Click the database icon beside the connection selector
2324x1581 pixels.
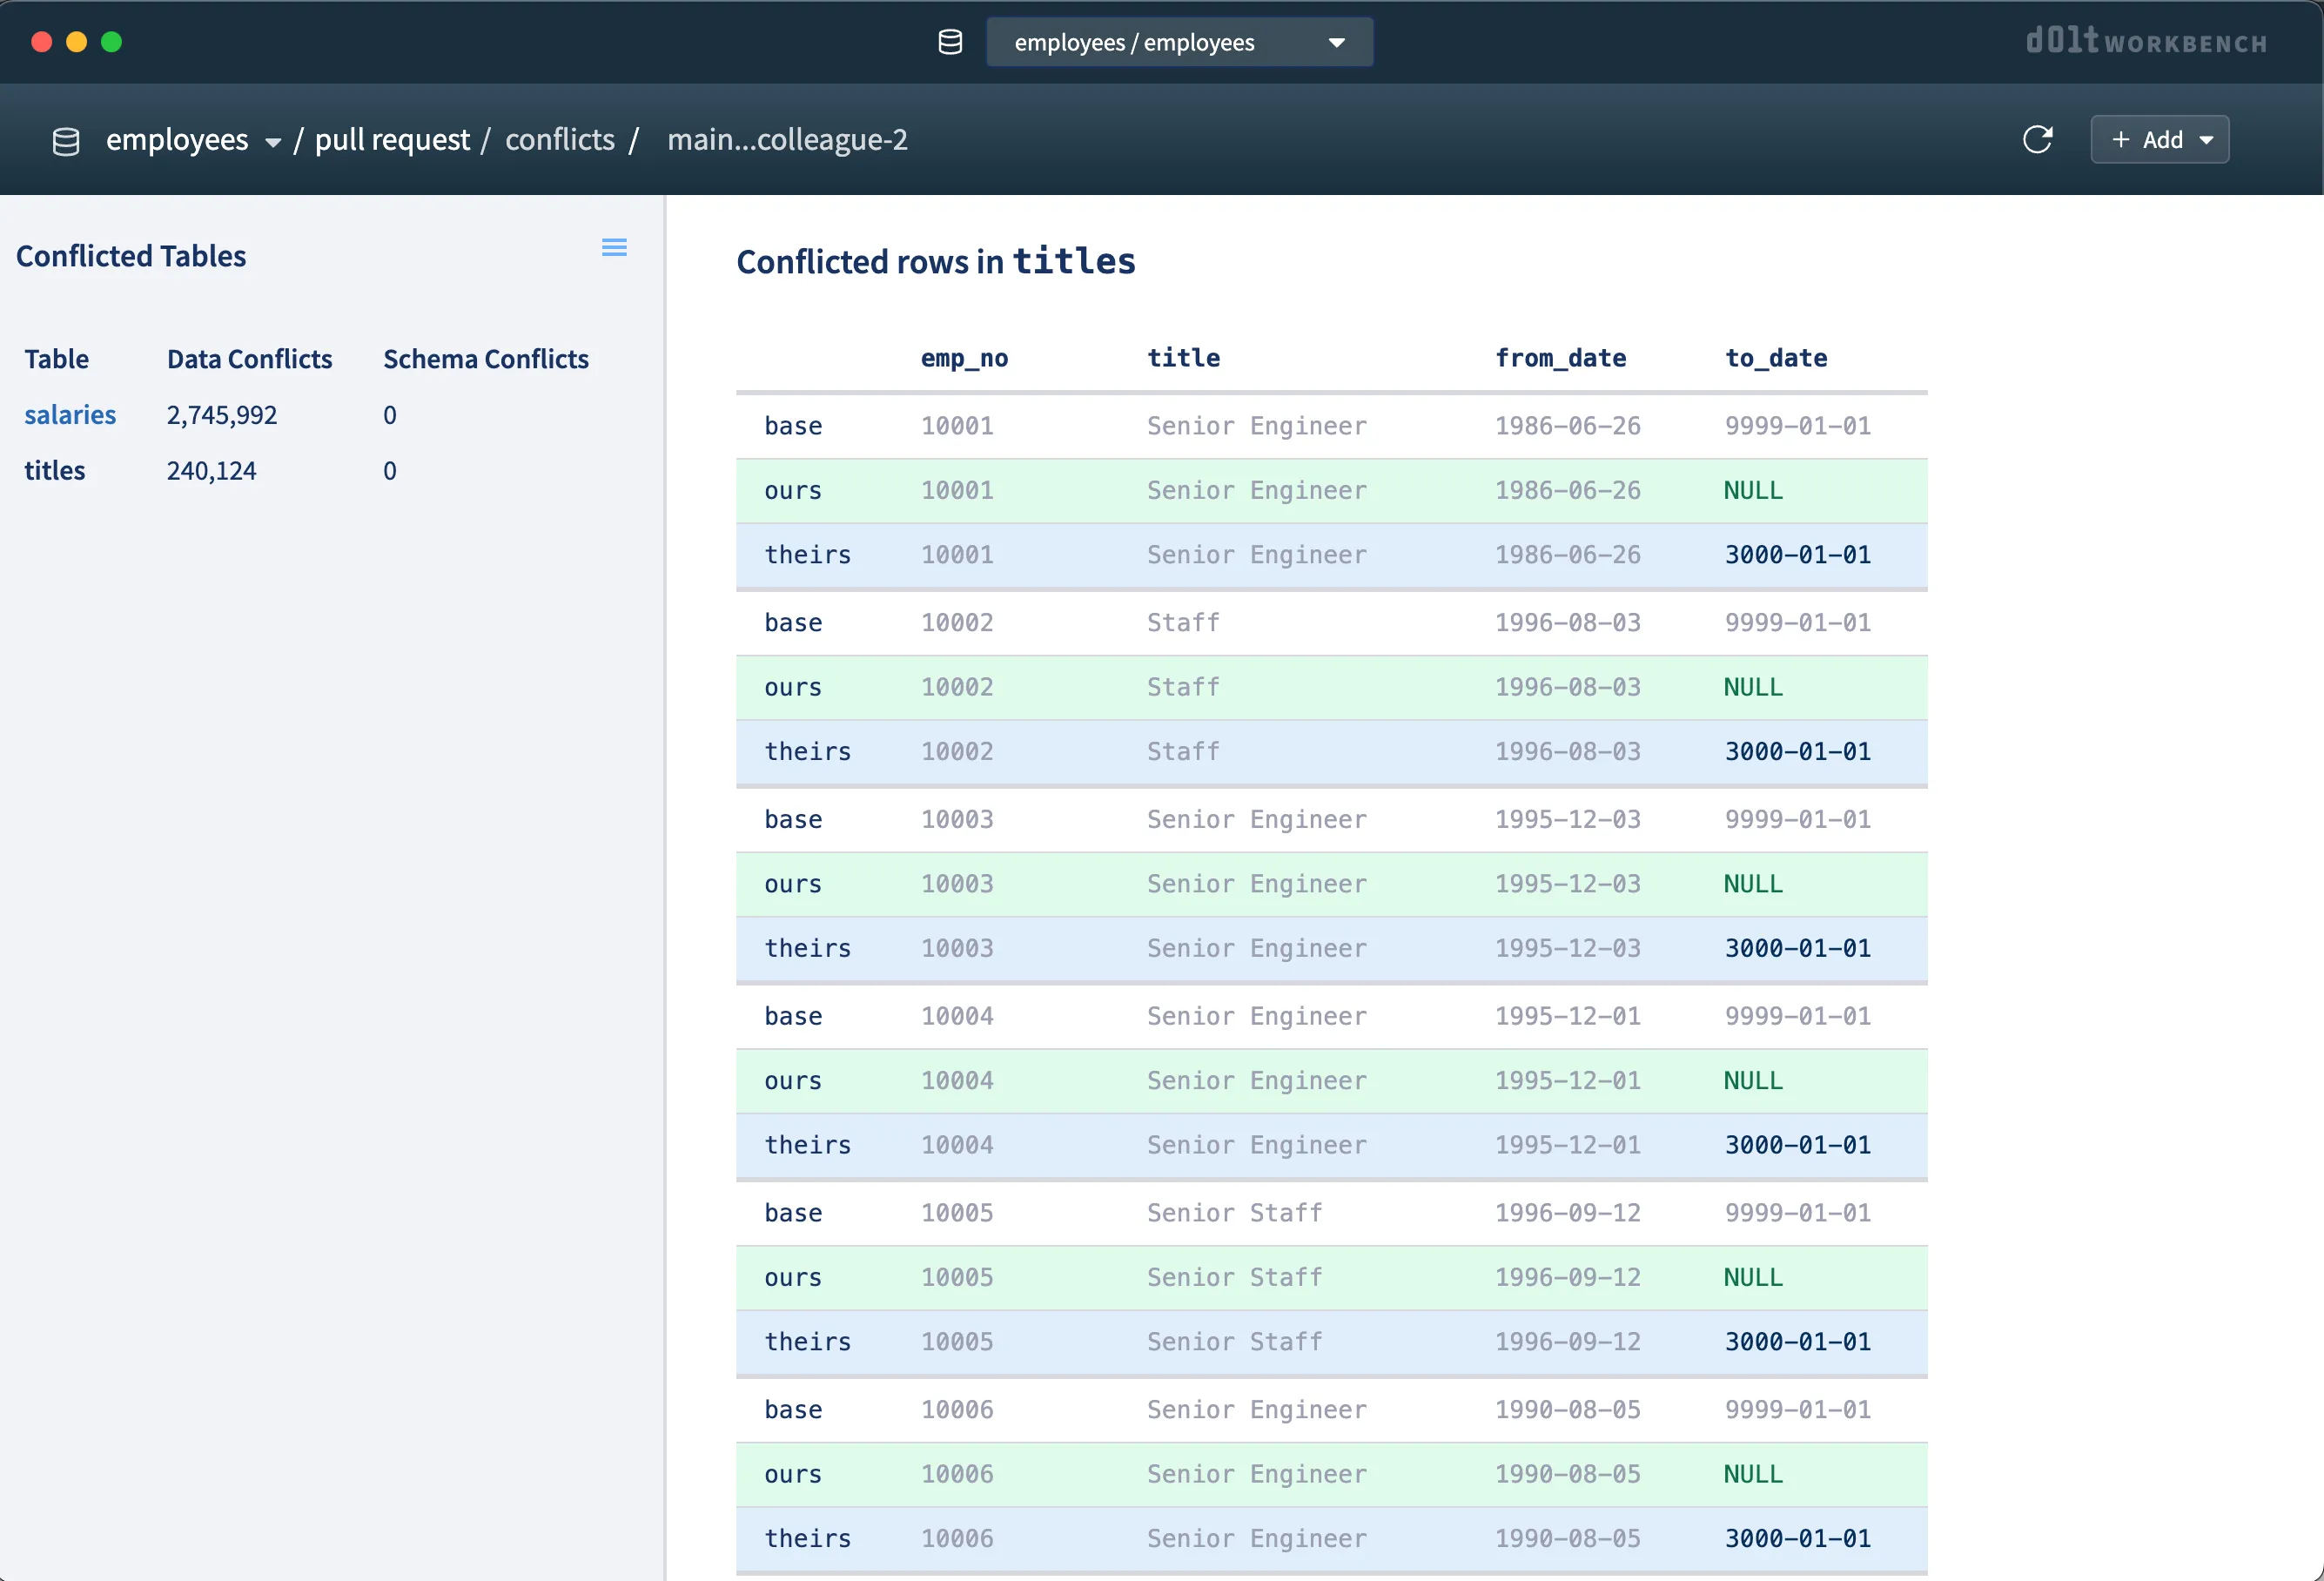click(950, 42)
